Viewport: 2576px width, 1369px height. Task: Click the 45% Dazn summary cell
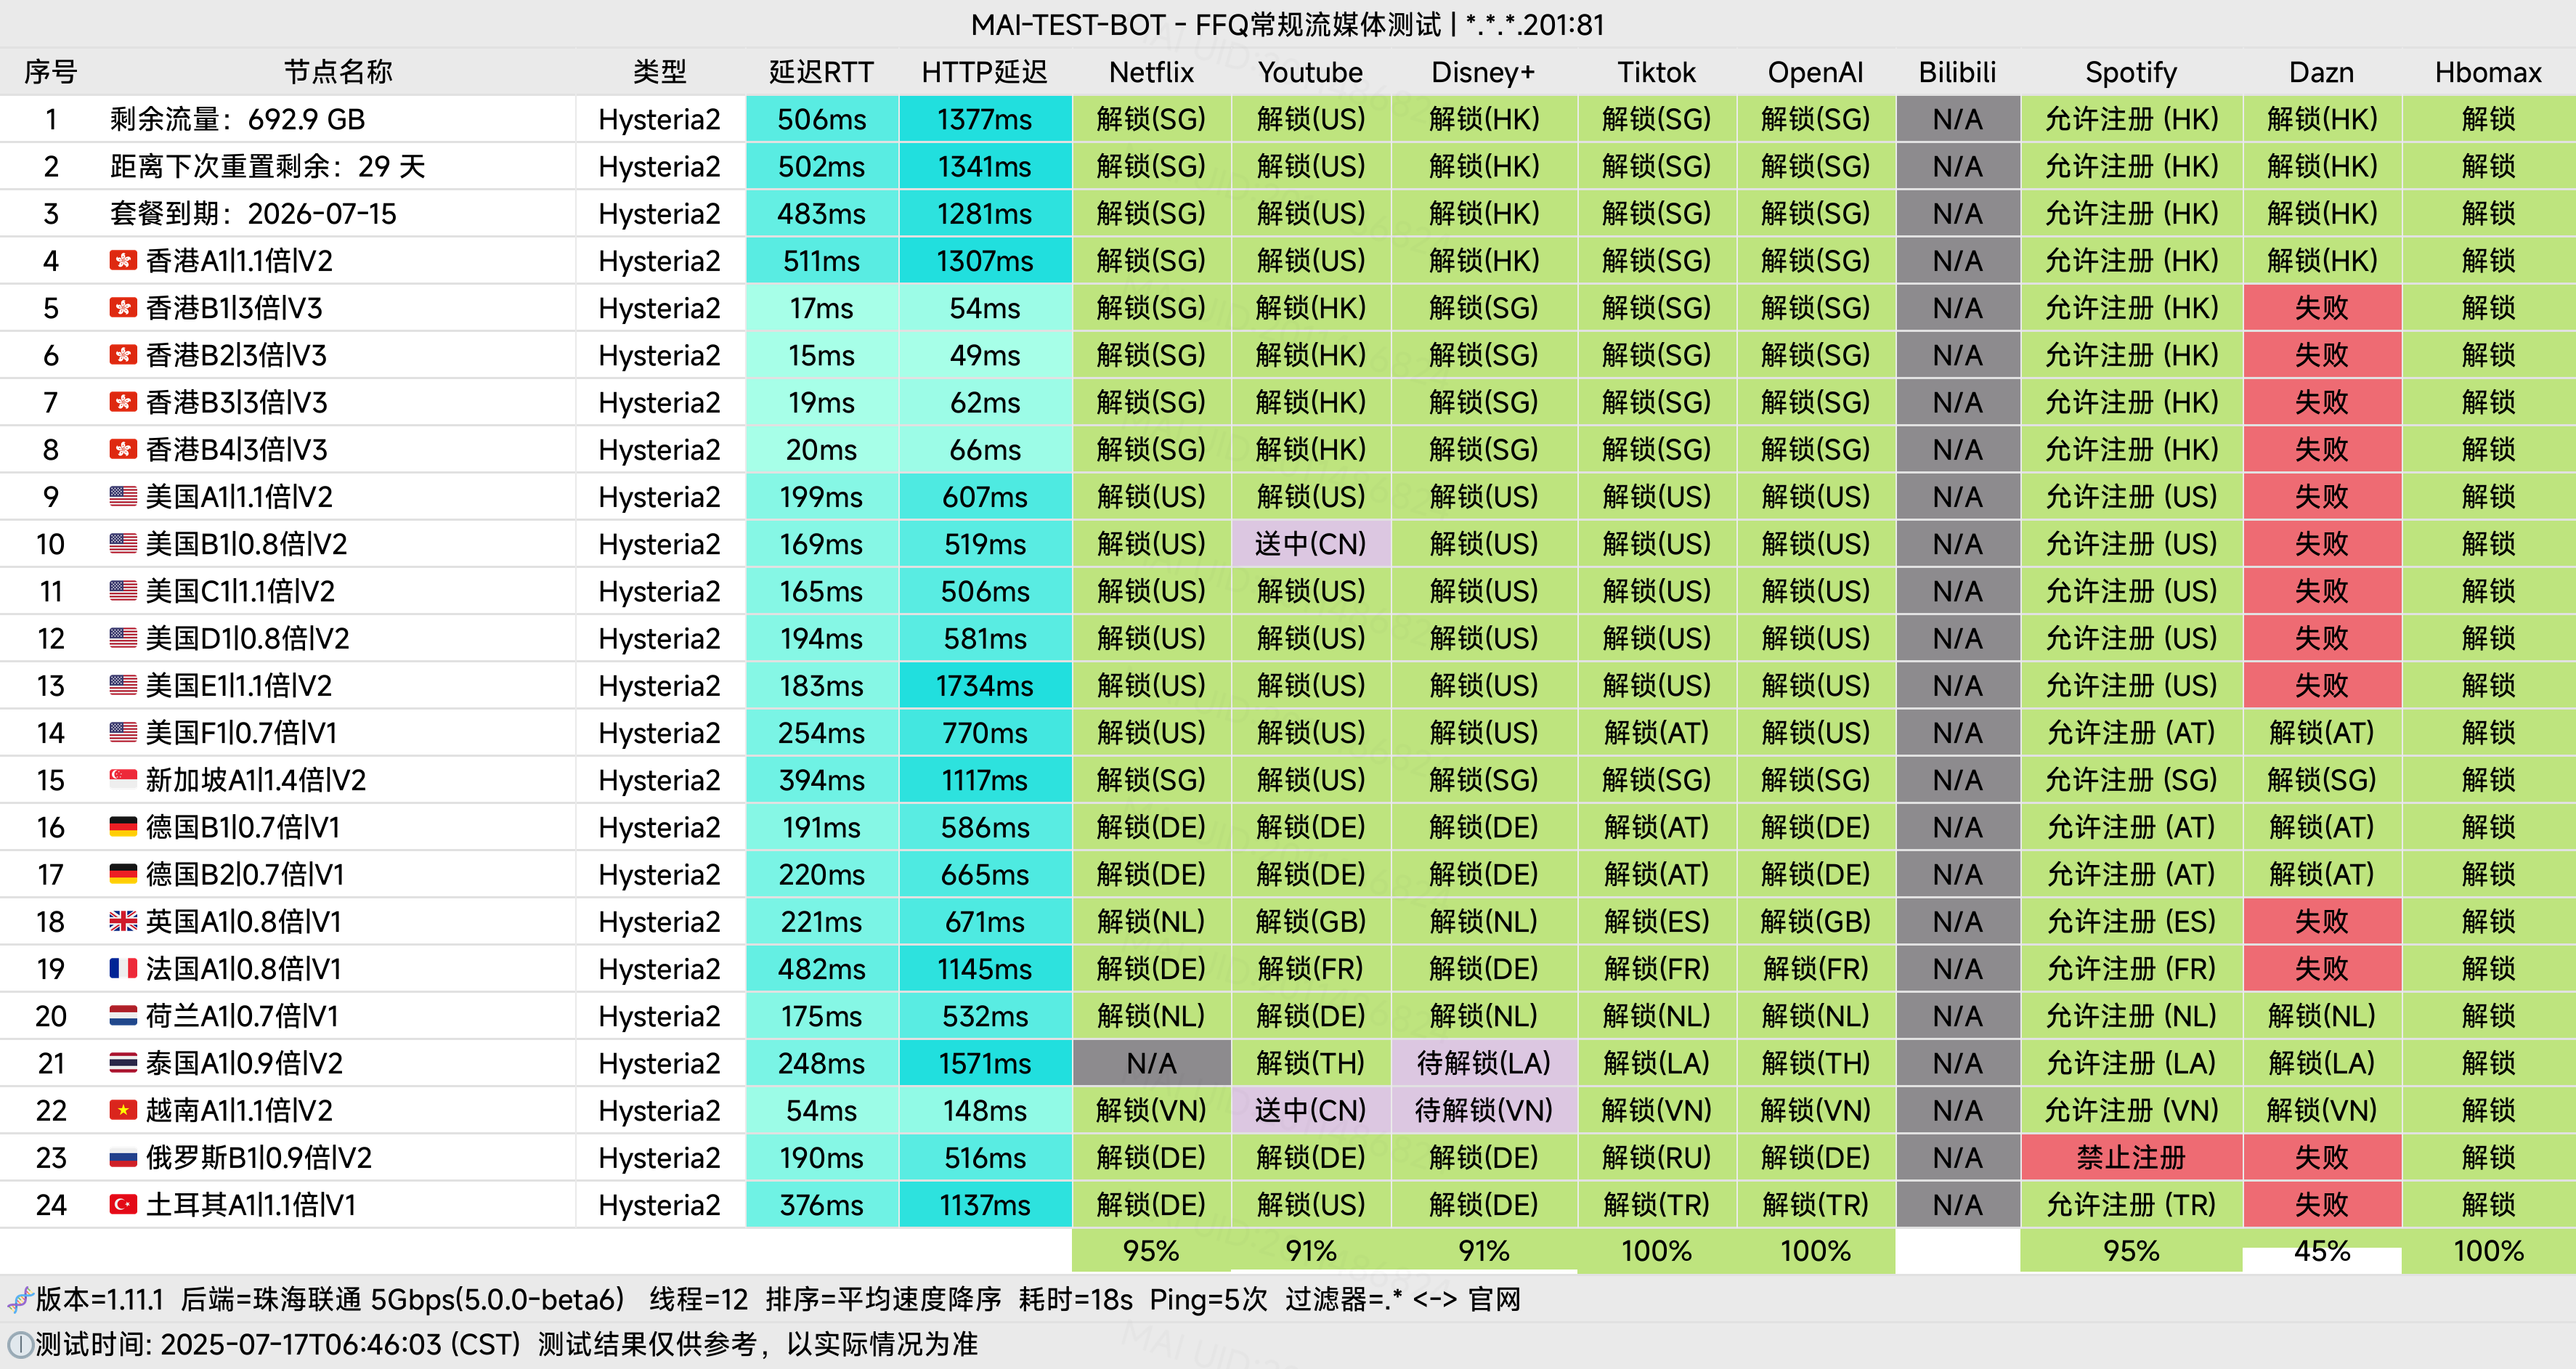(x=2321, y=1251)
